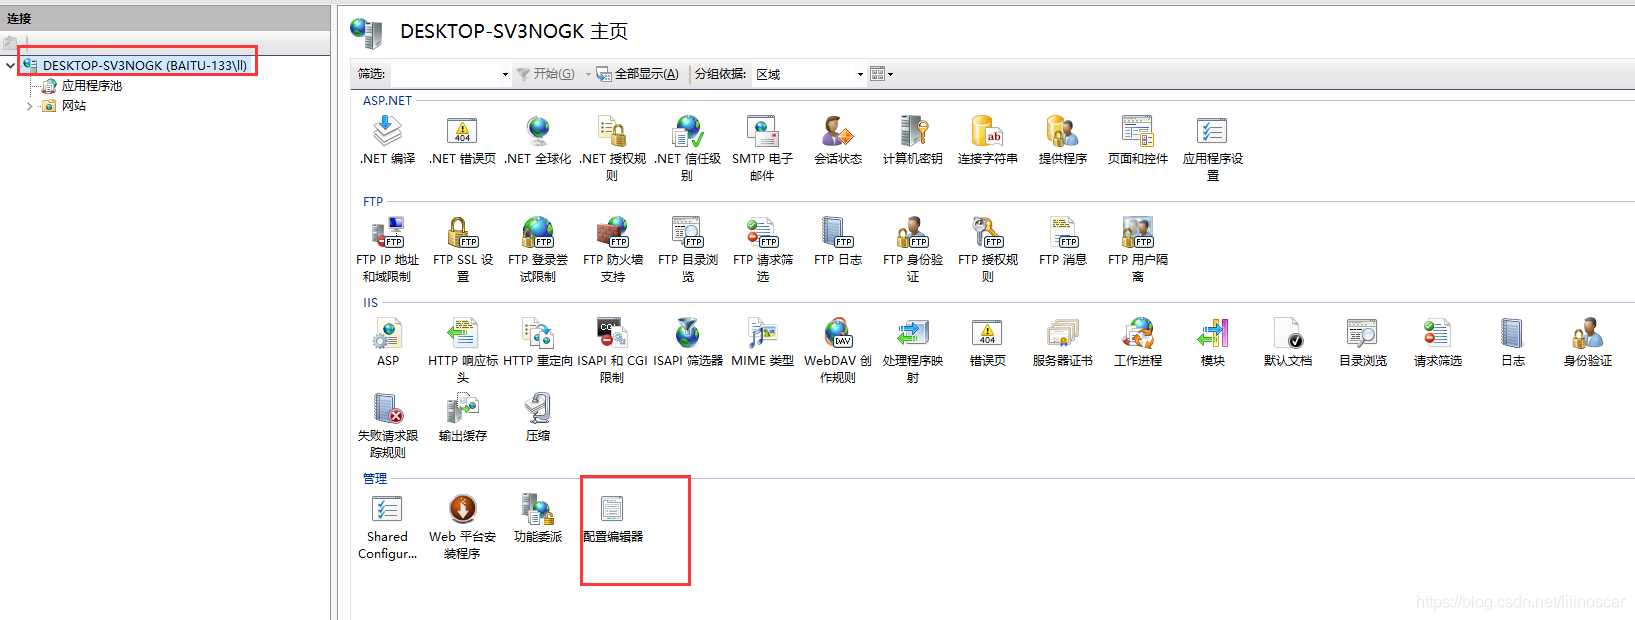The height and width of the screenshot is (620, 1635).
Task: Open FTP SSL 设置
Action: (463, 249)
